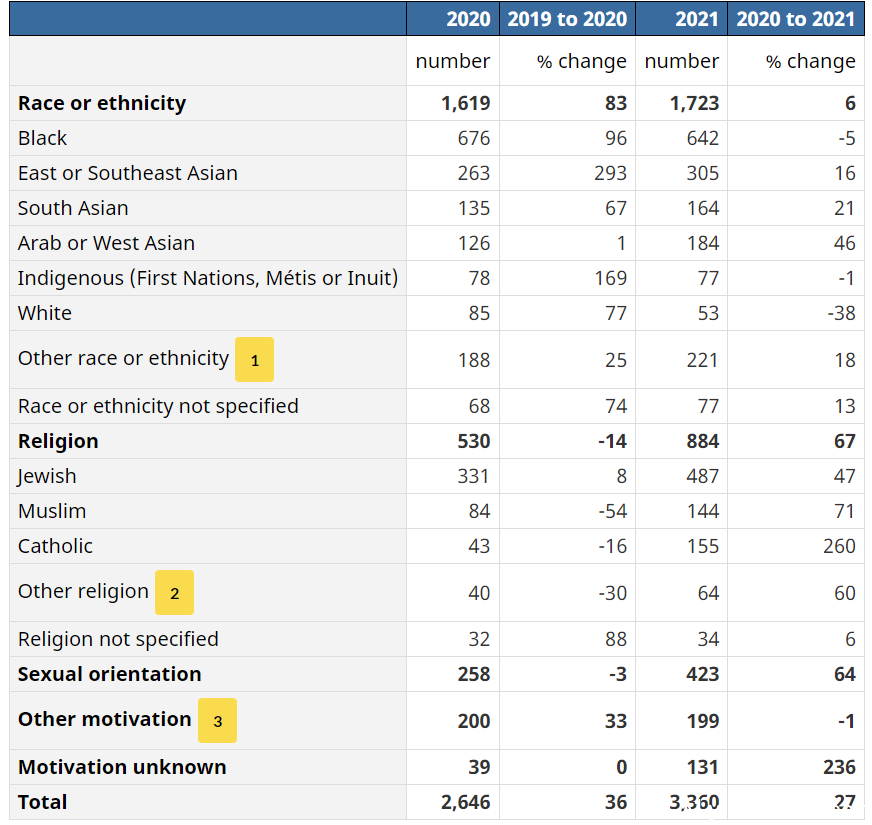Open footnote 3 beside Other motivation
The width and height of the screenshot is (872, 825).
tap(217, 720)
